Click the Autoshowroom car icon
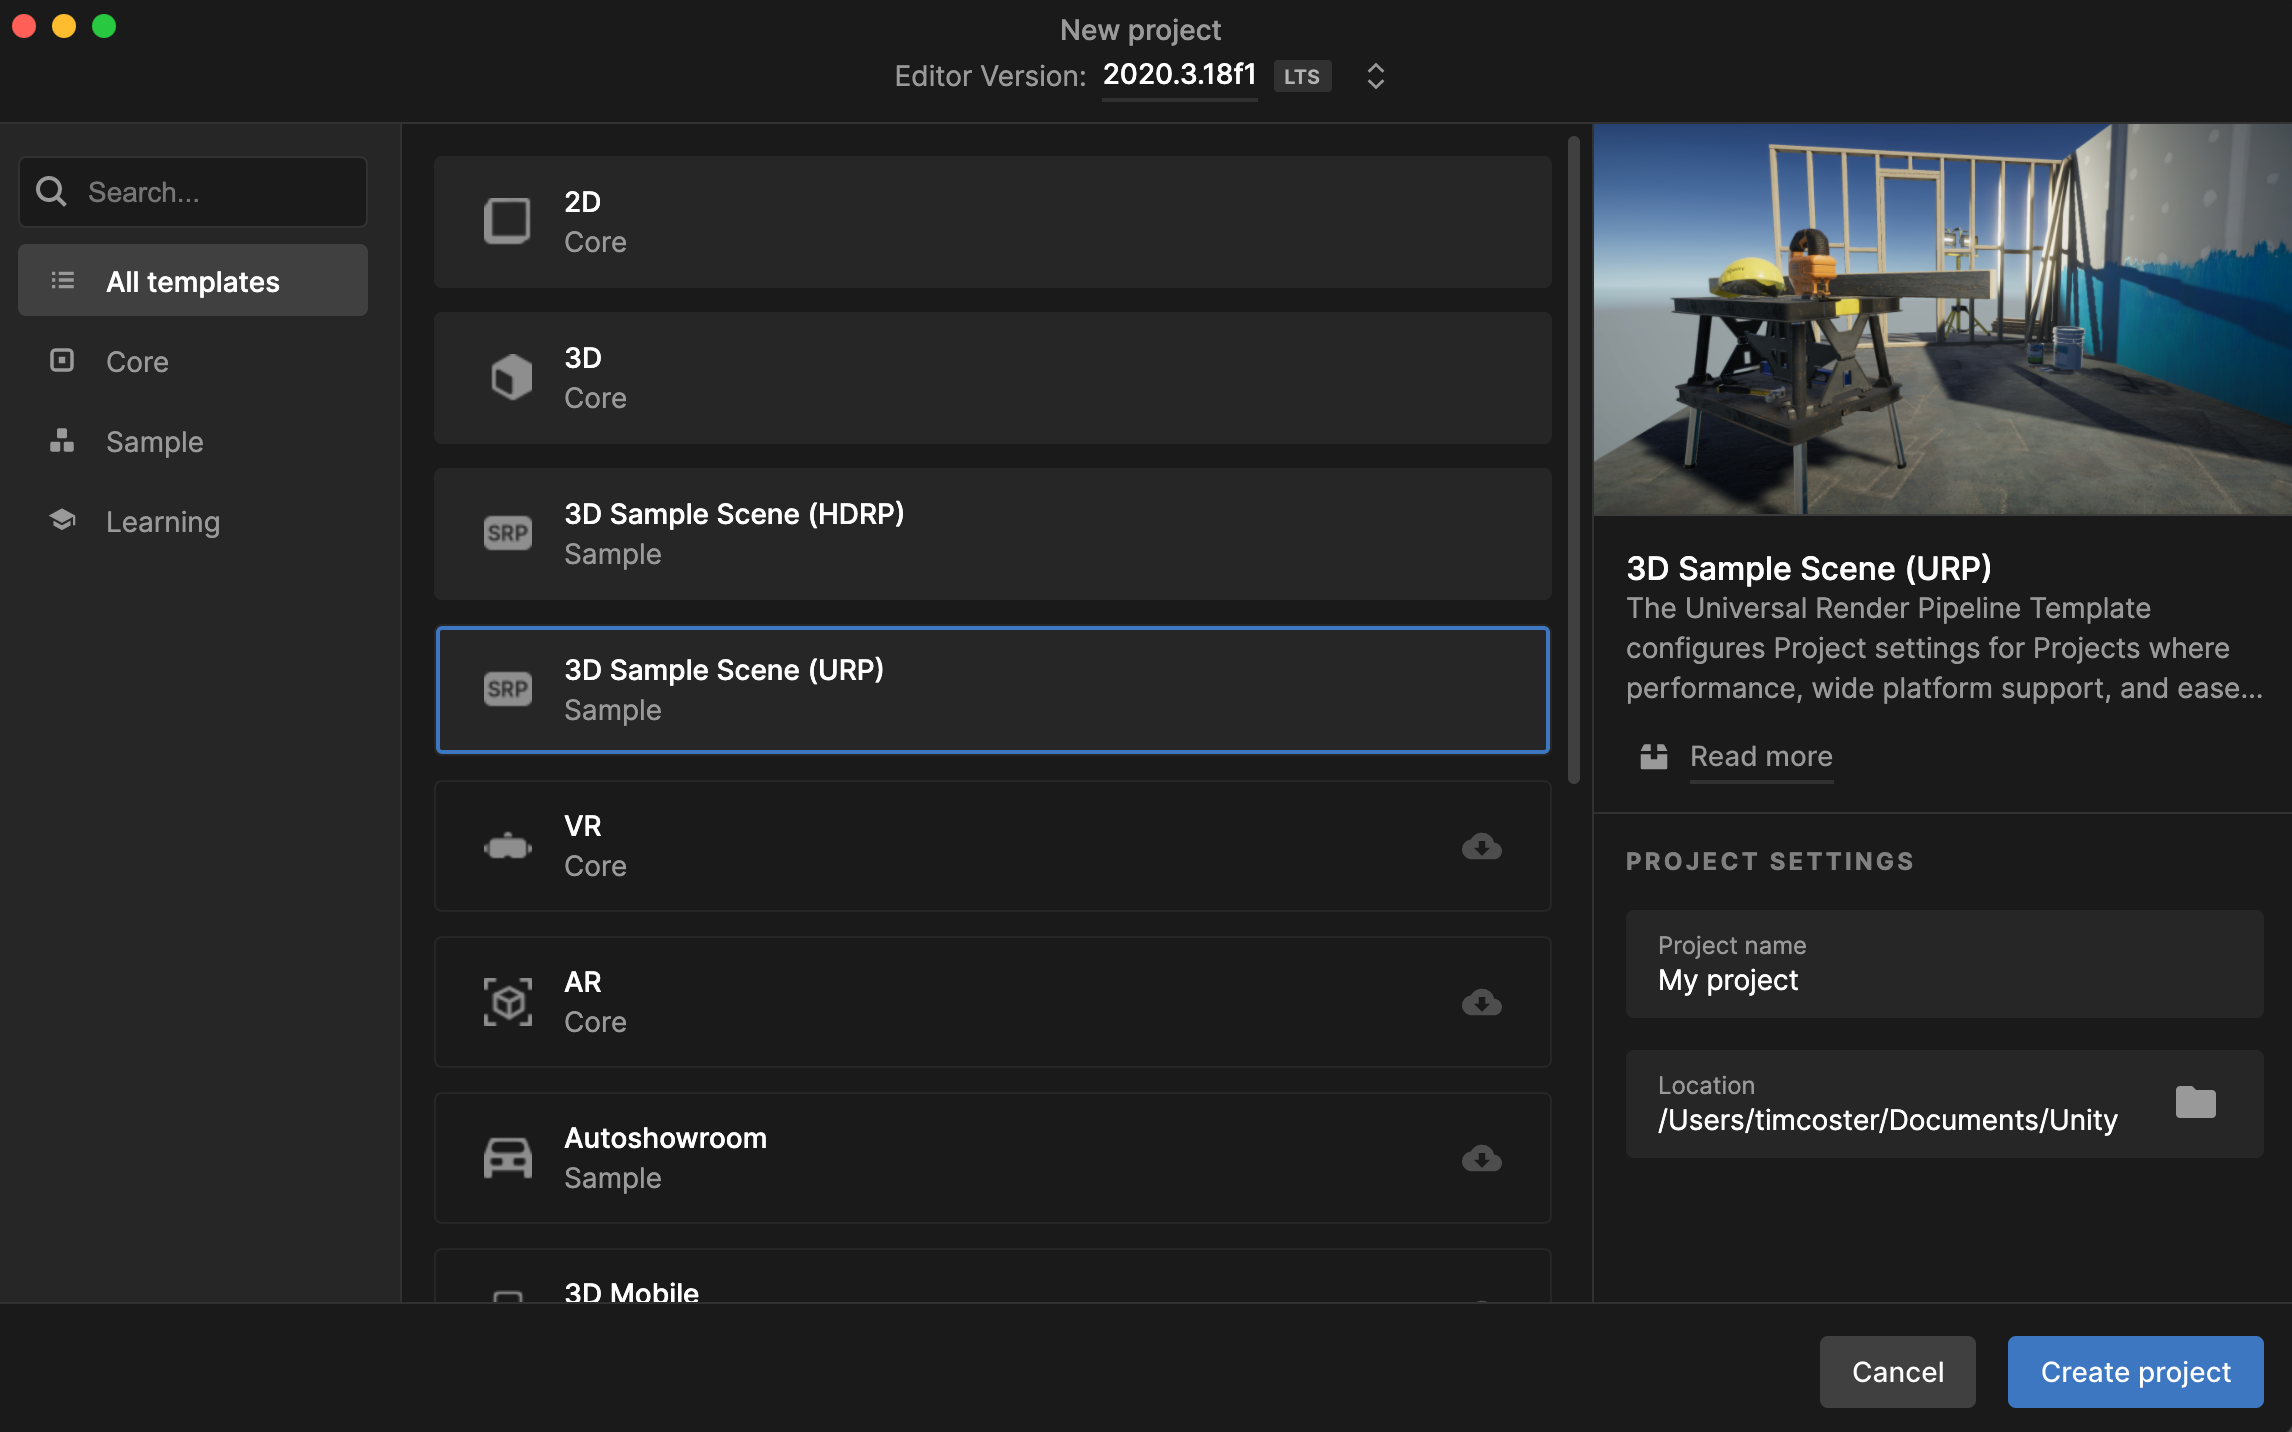Viewport: 2292px width, 1432px height. coord(508,1158)
